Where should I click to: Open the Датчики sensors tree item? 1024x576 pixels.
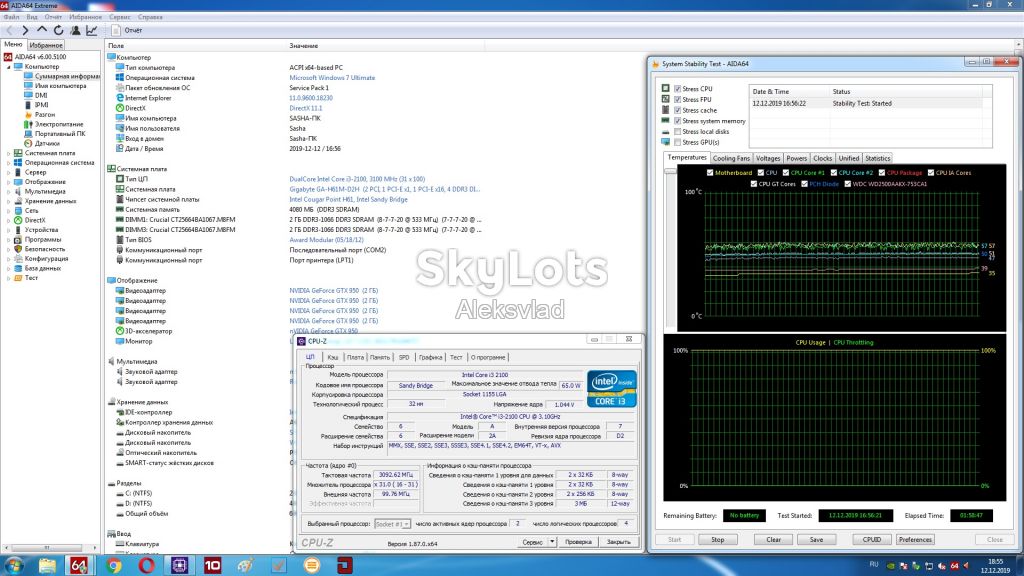coord(47,143)
